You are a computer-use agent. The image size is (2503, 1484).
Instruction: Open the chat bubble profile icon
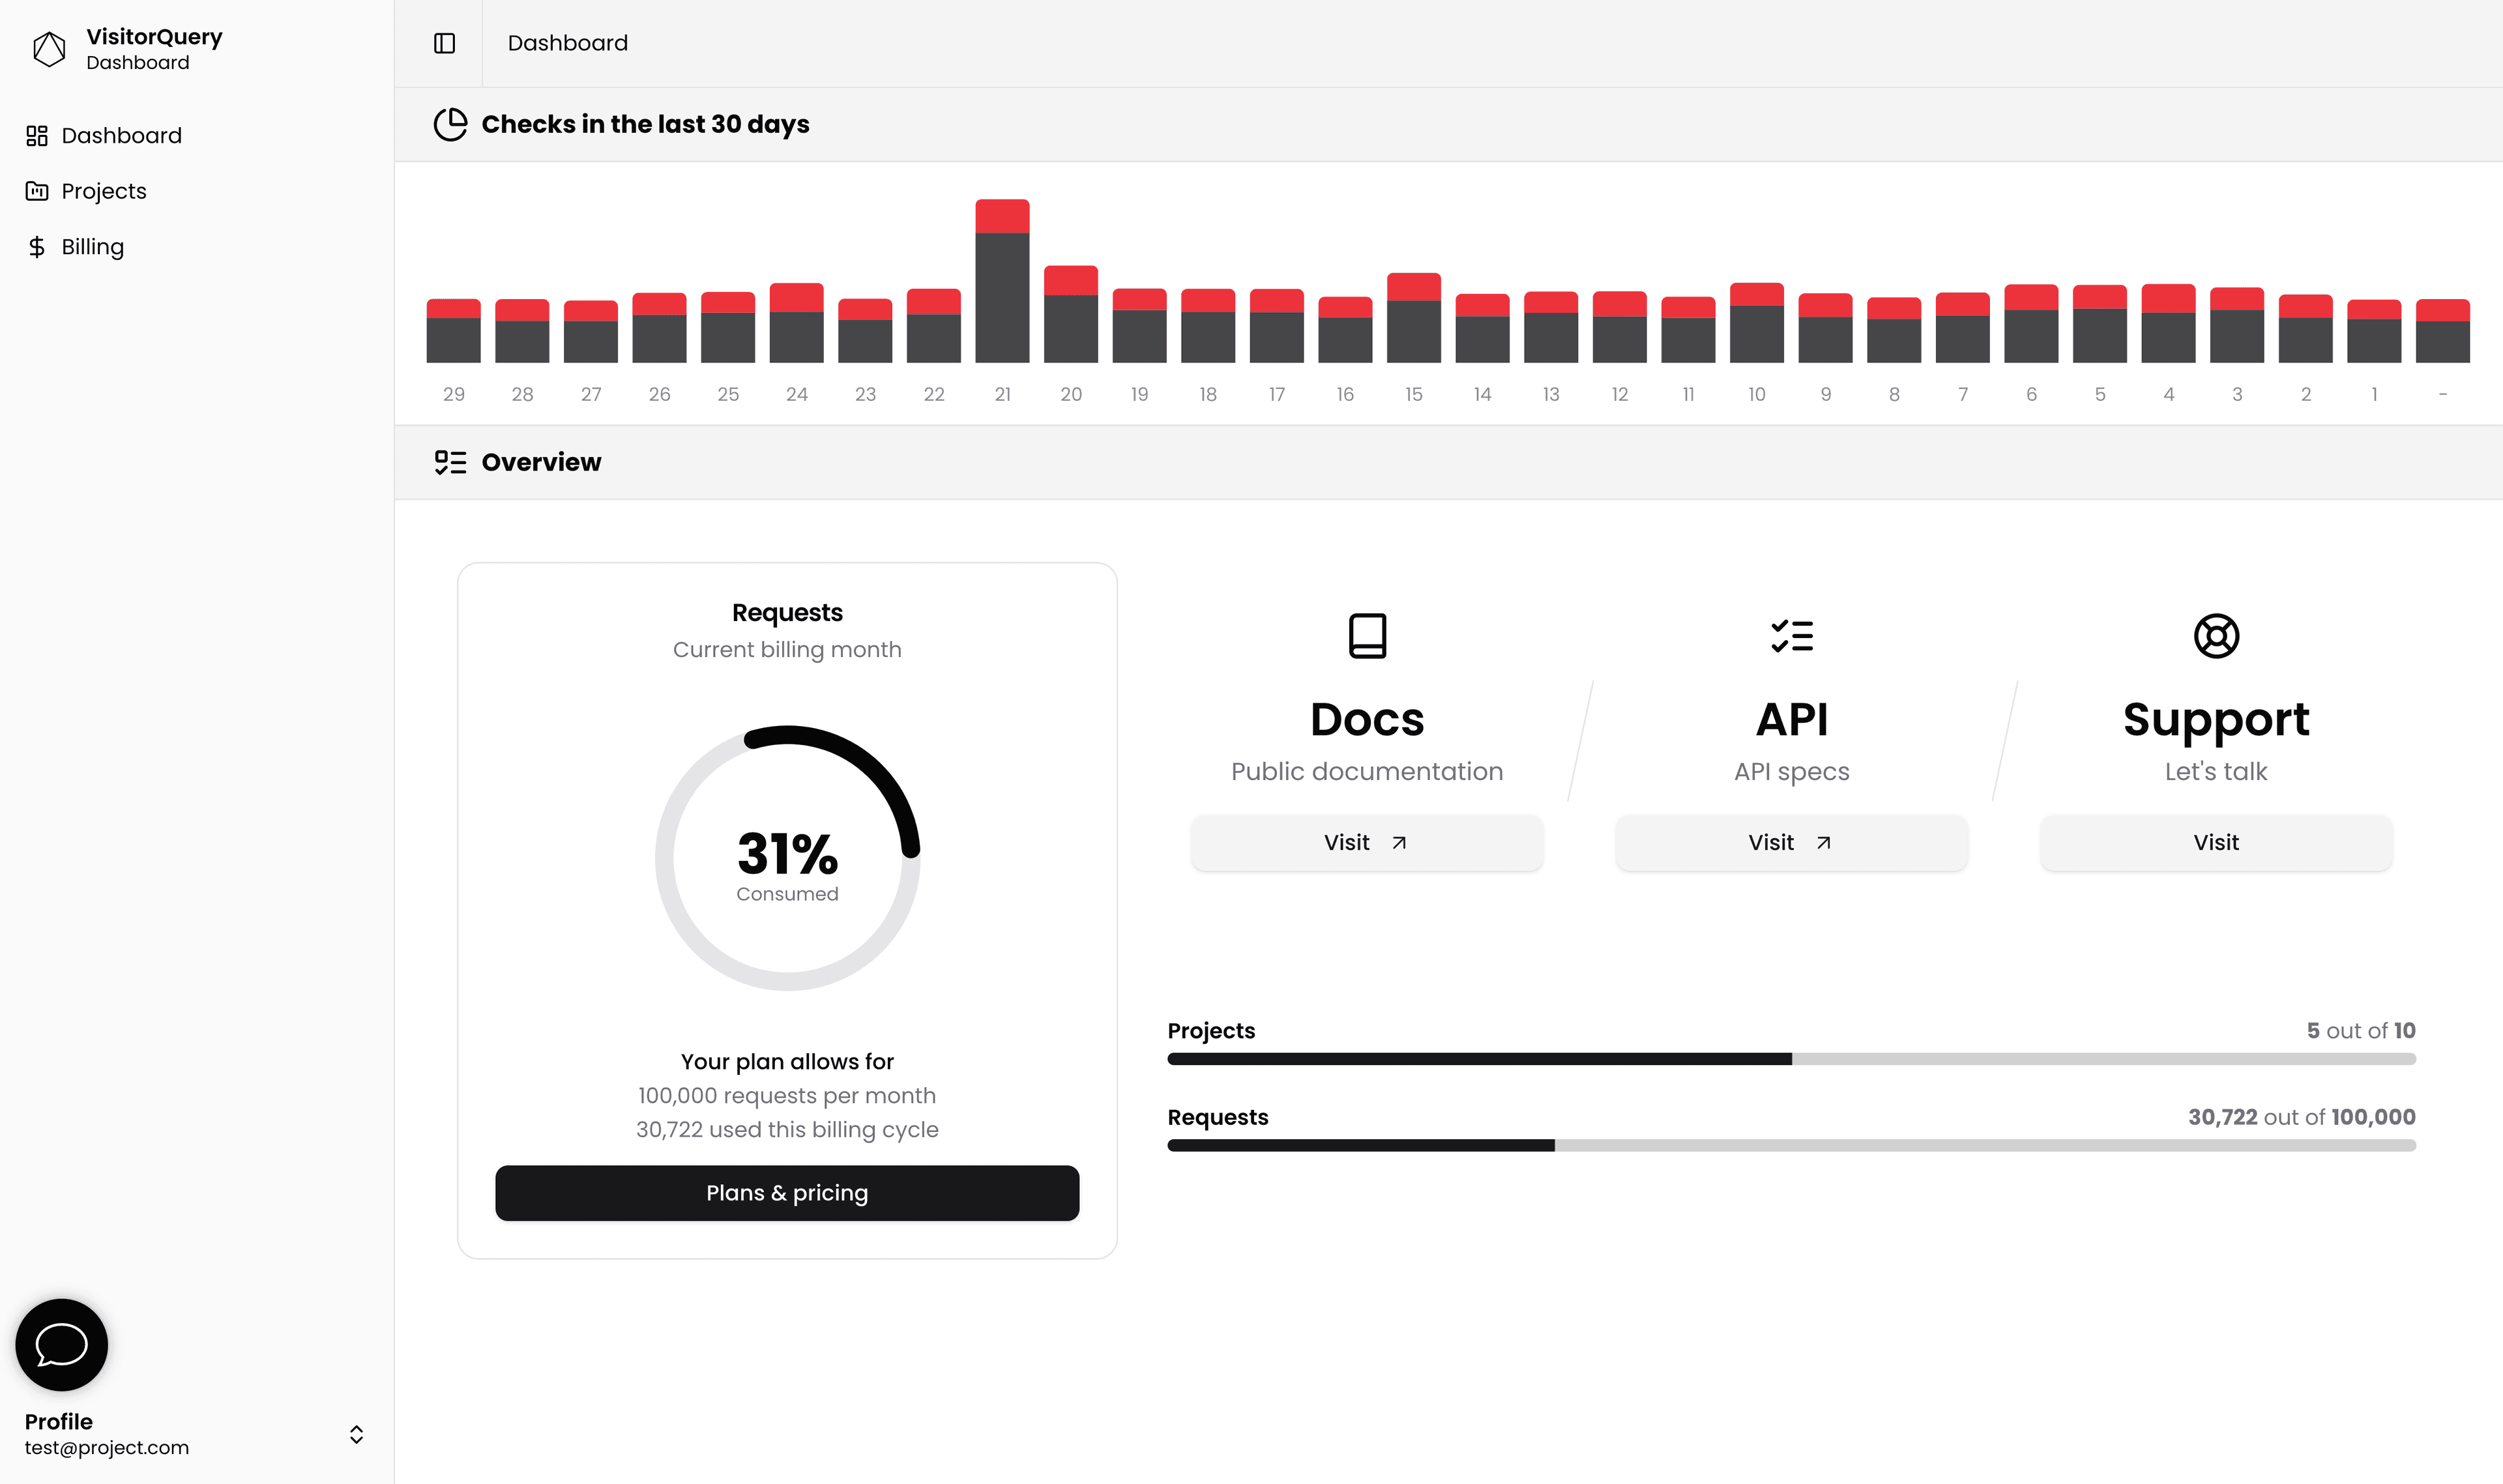60,1344
